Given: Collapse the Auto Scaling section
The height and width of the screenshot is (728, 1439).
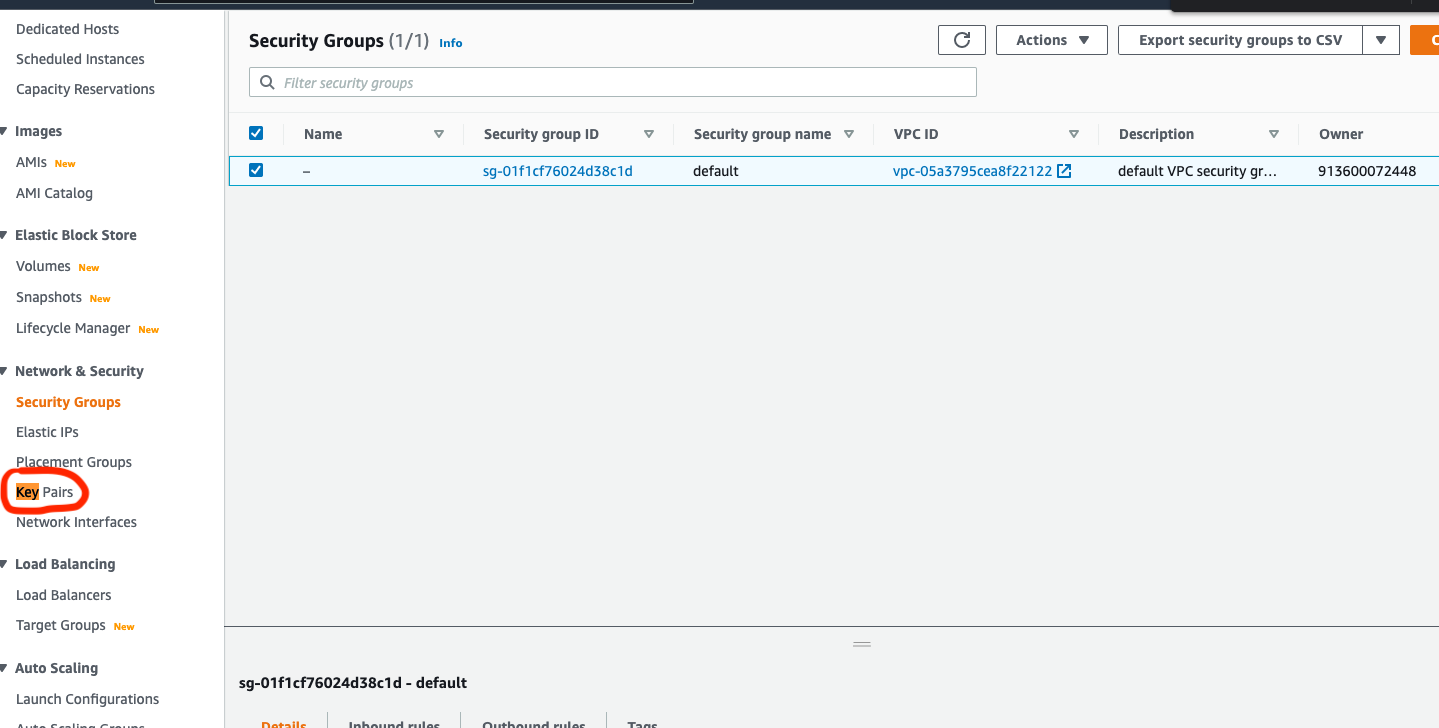Looking at the screenshot, I should coord(5,667).
